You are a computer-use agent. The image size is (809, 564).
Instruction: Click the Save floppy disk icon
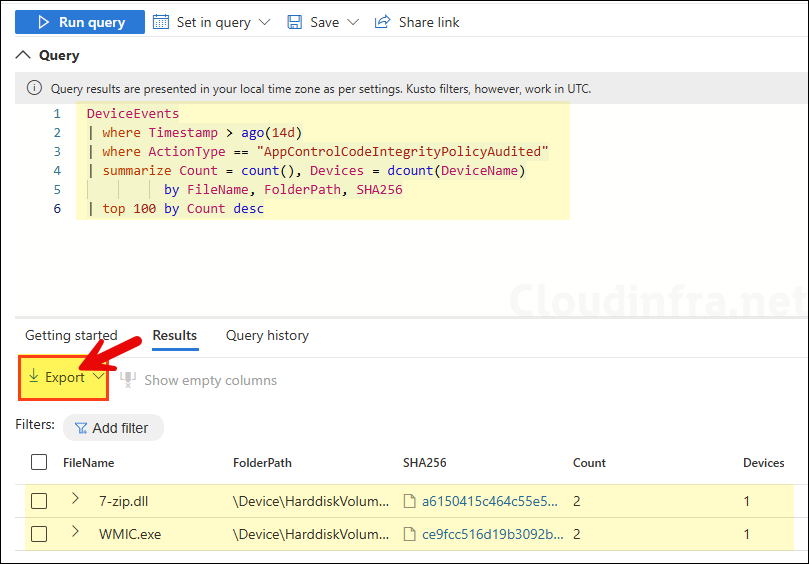click(x=294, y=22)
